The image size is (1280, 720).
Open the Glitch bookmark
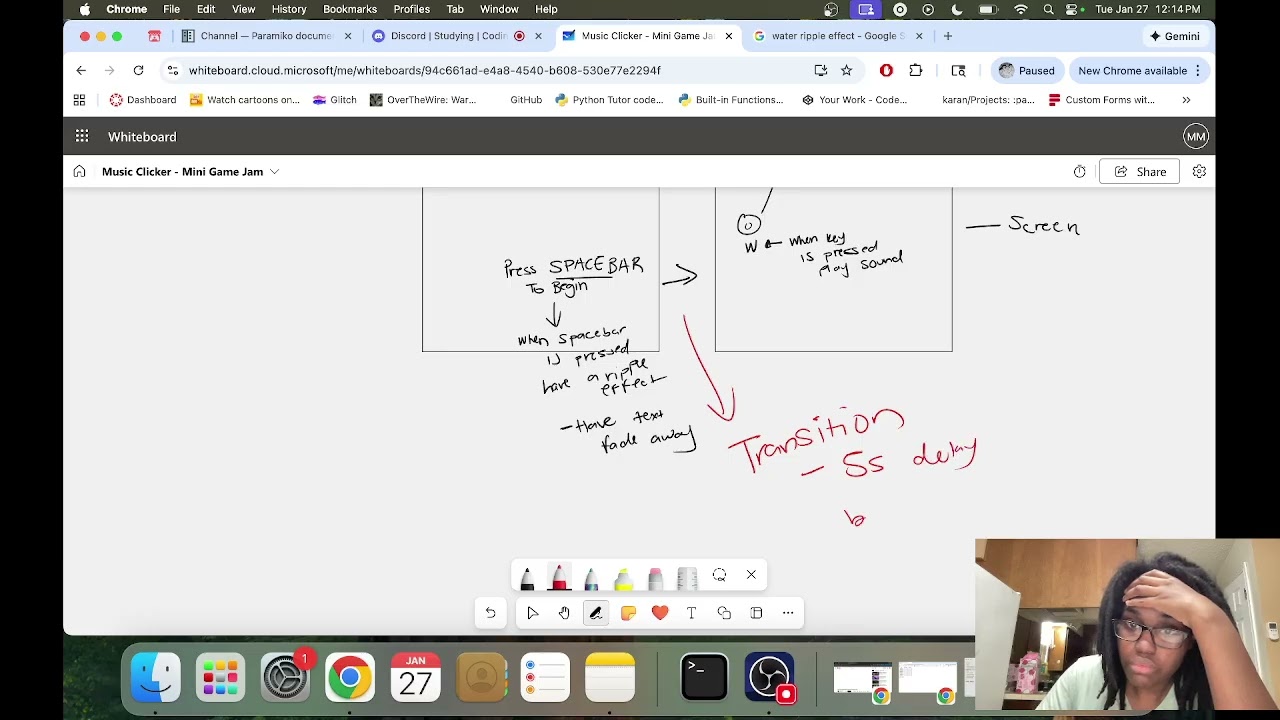point(335,100)
